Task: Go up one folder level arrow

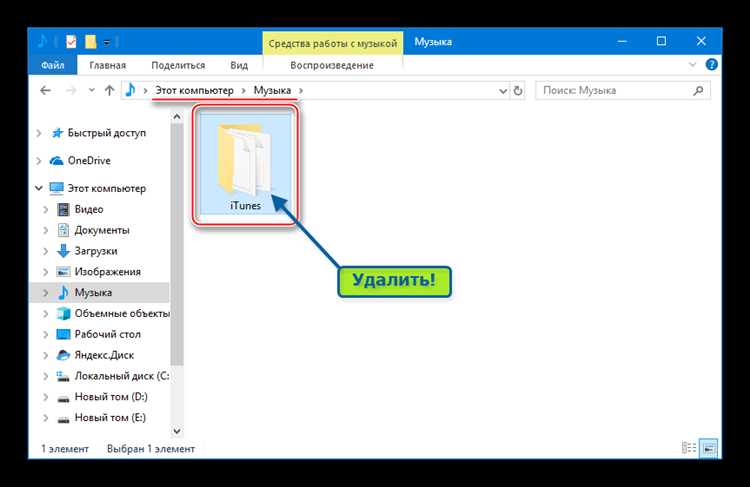Action: coord(110,90)
